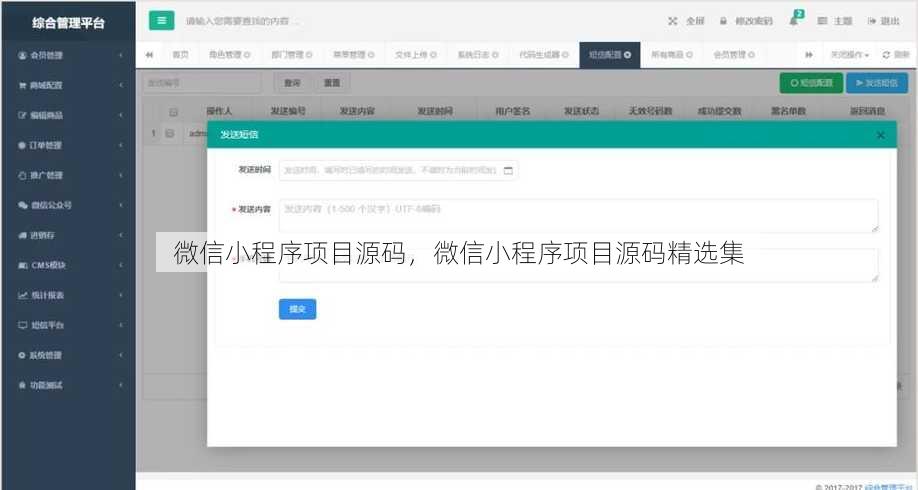918x490 pixels.
Task: Click the 微信公众号 WeChat icon
Action: 22,205
